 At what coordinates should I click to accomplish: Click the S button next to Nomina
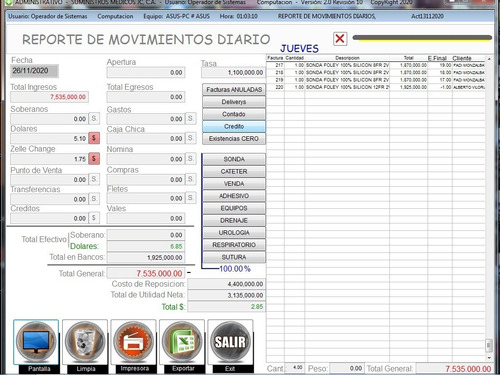[x=190, y=159]
